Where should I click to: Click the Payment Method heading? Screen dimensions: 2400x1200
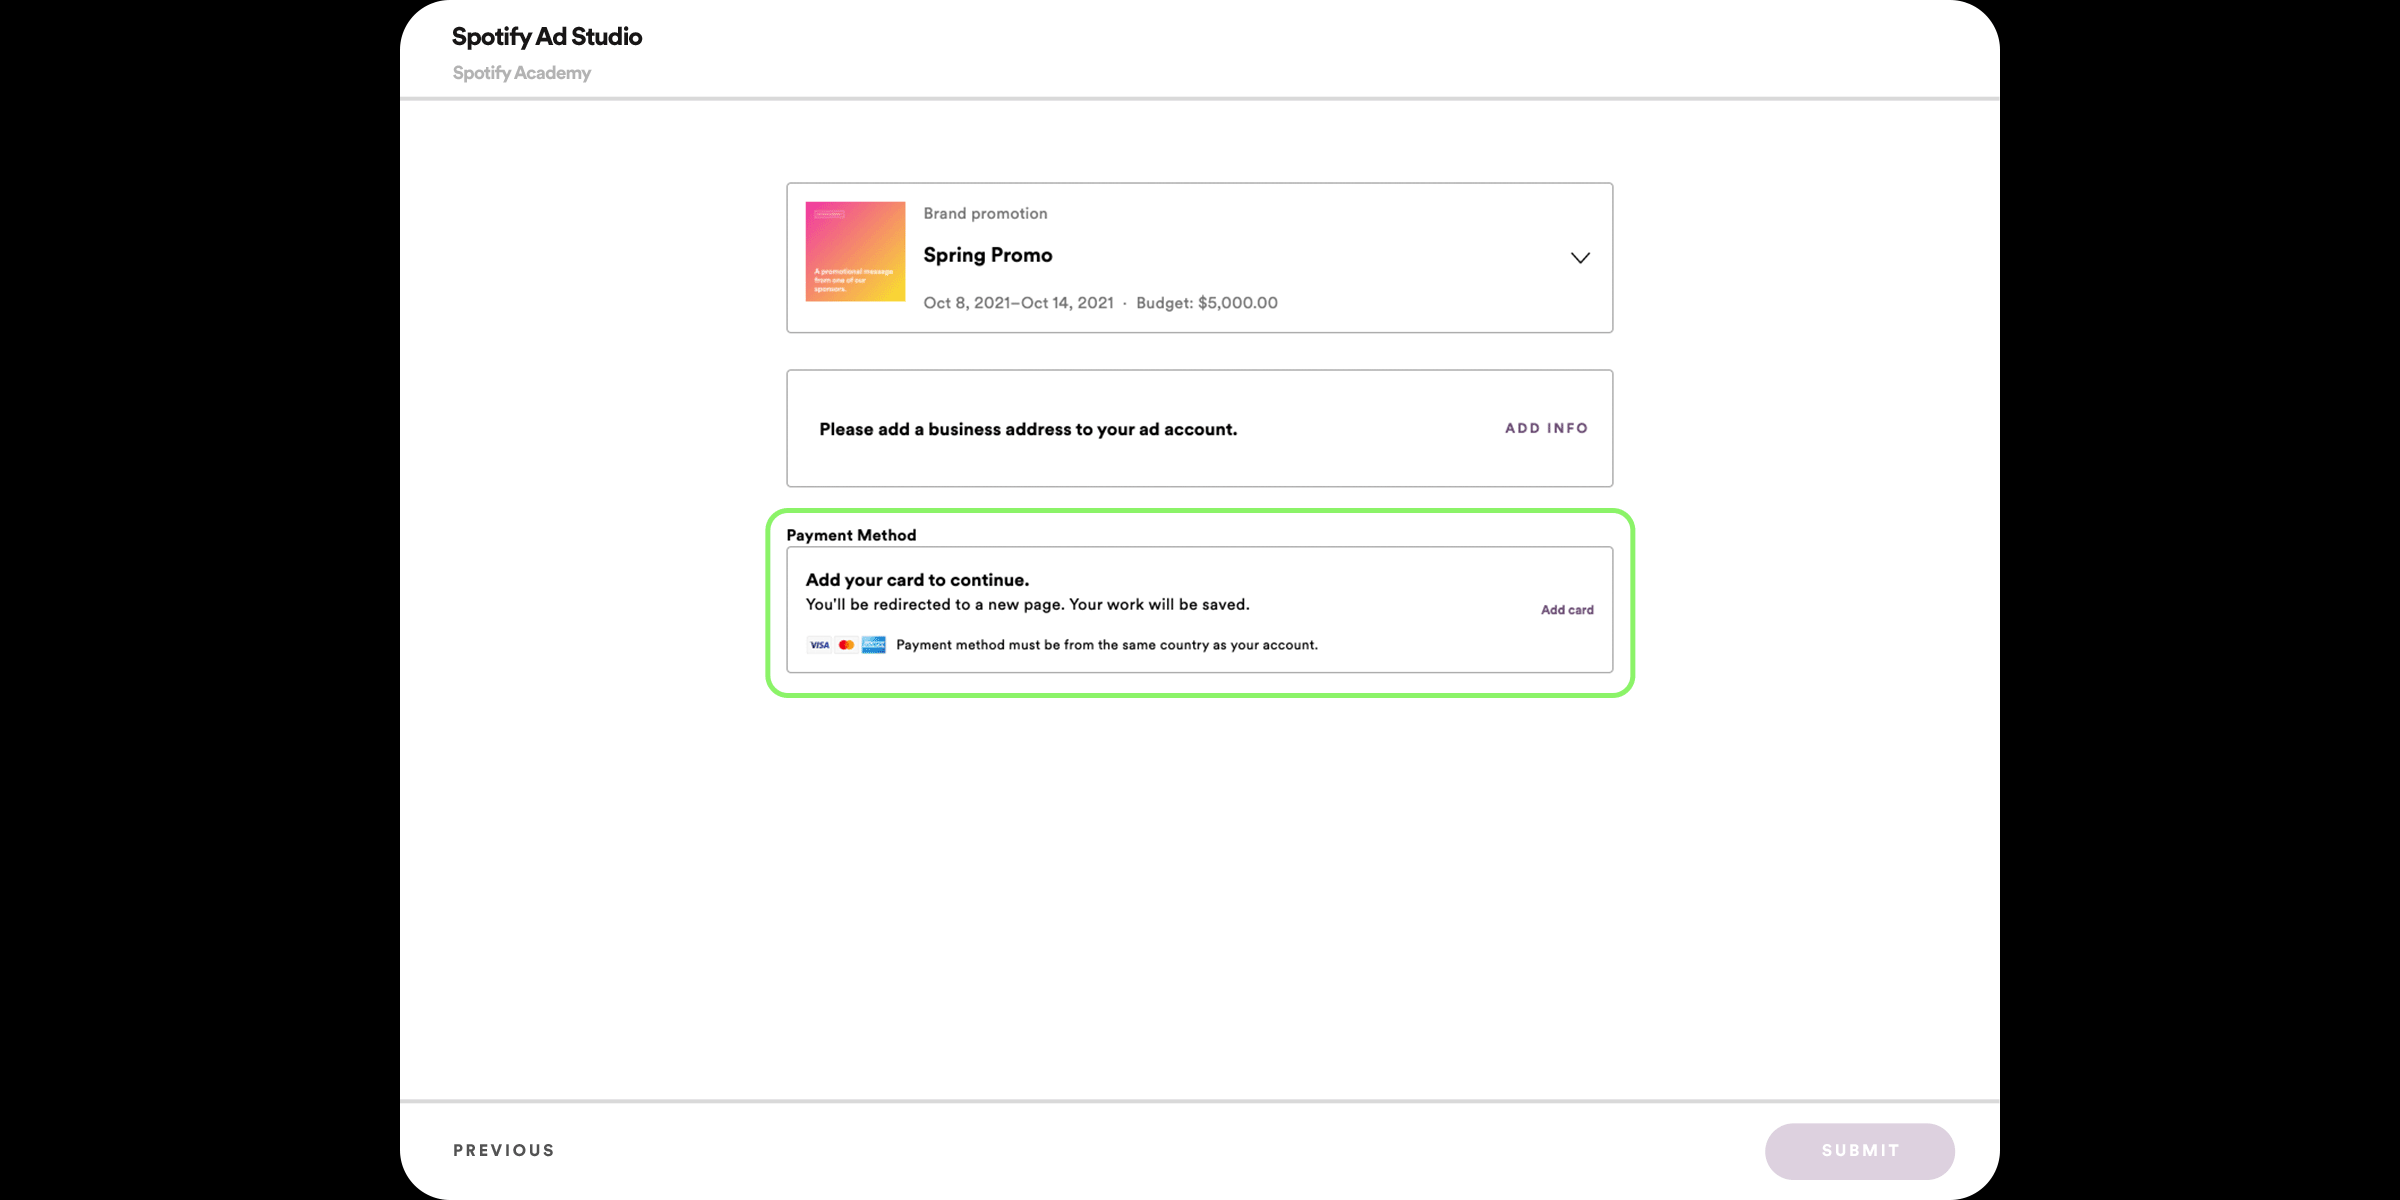851,535
